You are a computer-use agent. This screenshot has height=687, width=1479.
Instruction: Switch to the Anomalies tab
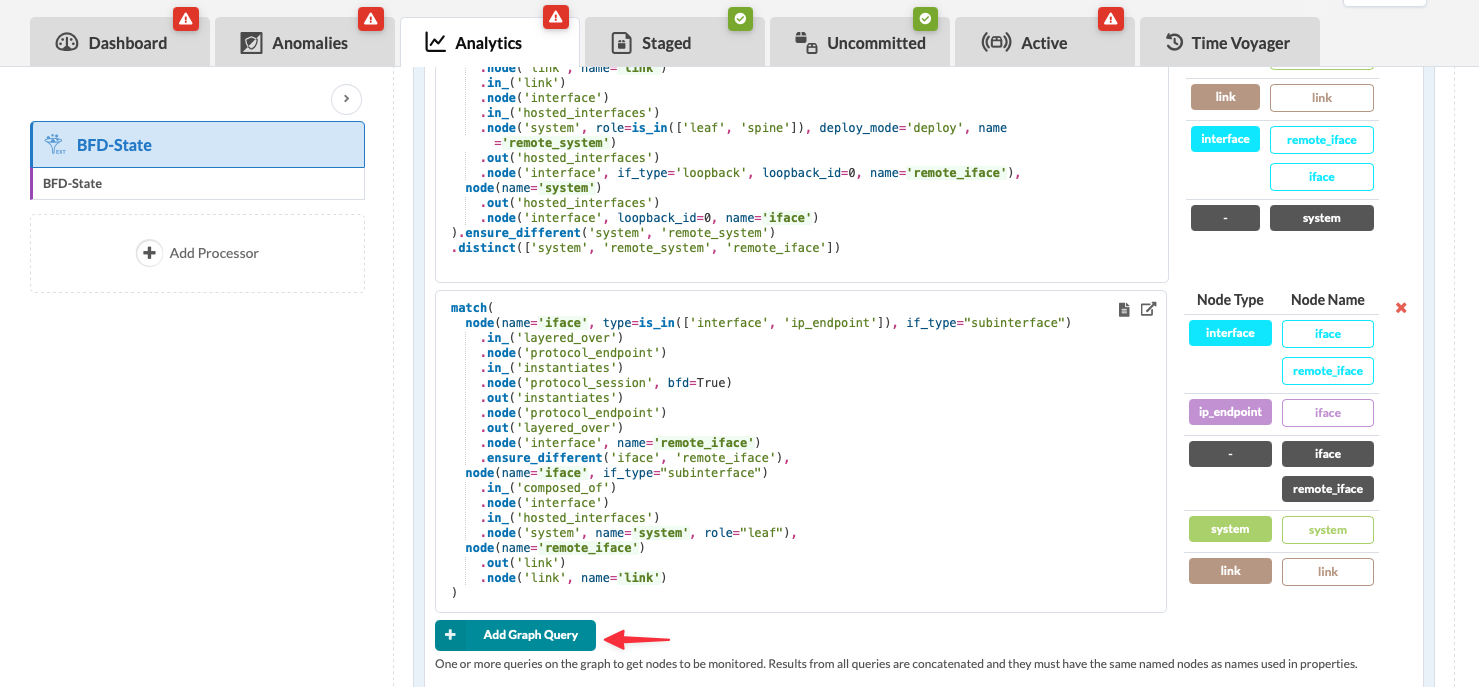305,43
